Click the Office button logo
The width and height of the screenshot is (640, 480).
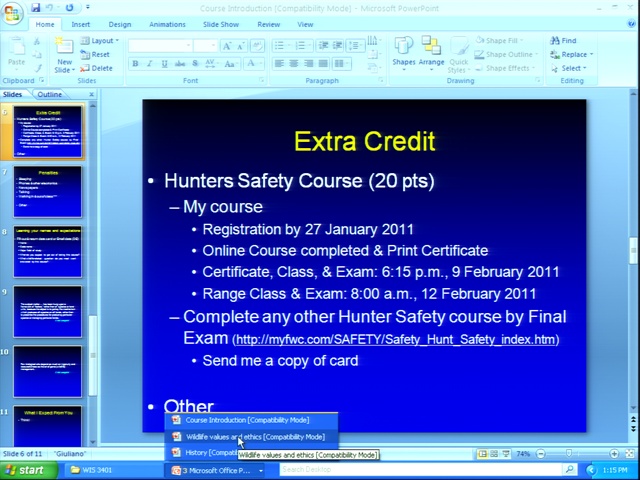point(12,13)
